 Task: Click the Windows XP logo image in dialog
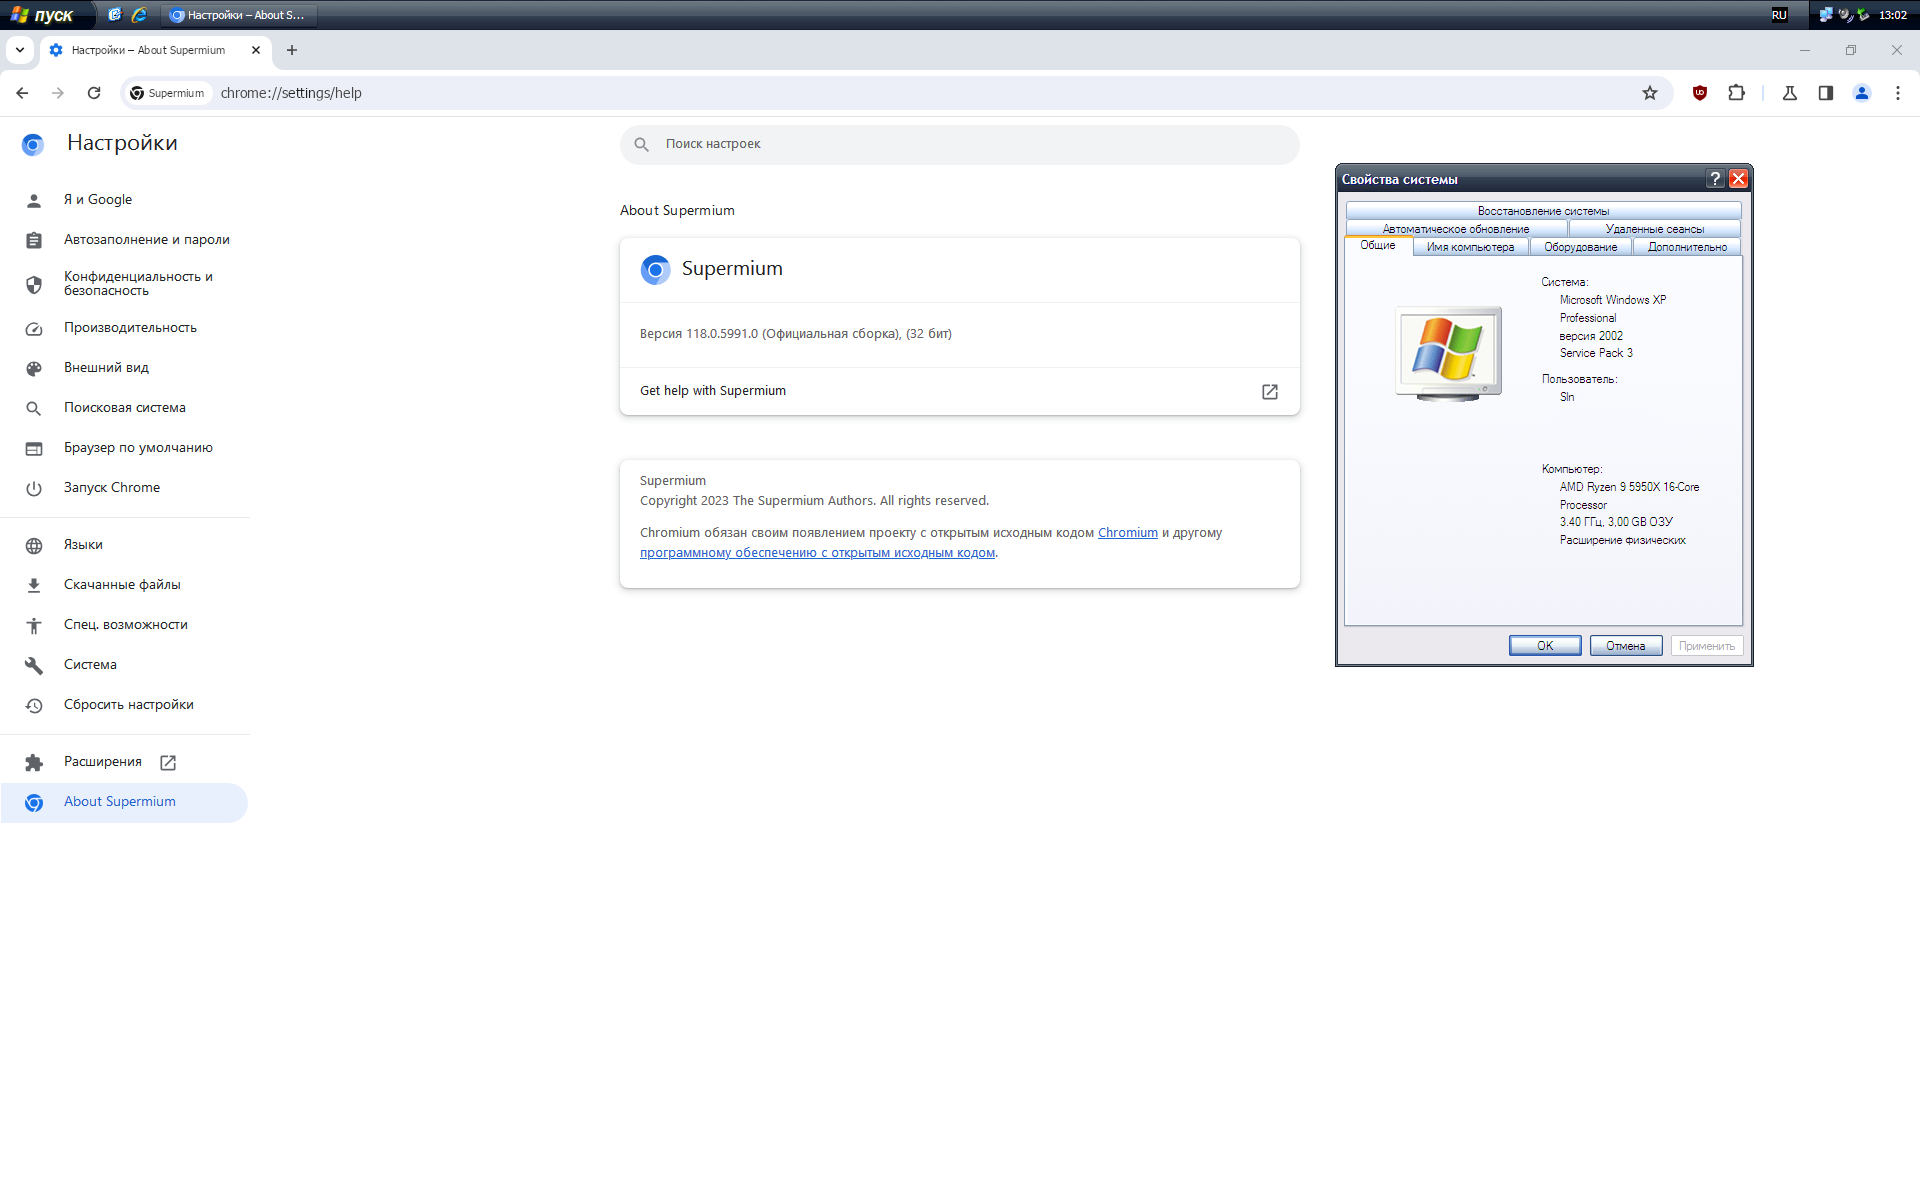[1448, 354]
